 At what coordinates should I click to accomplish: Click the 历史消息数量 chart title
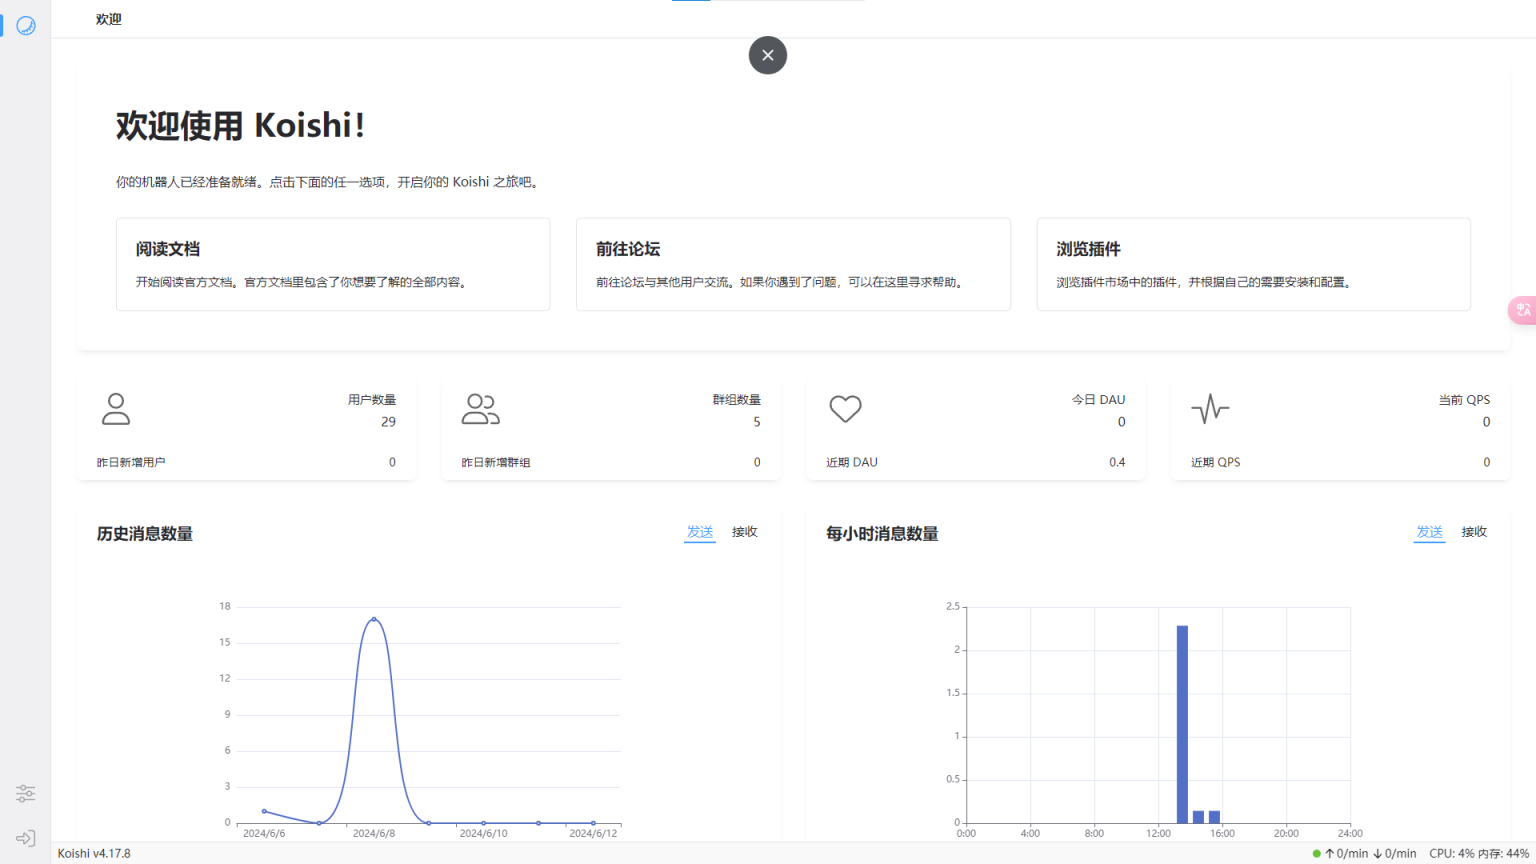[145, 534]
